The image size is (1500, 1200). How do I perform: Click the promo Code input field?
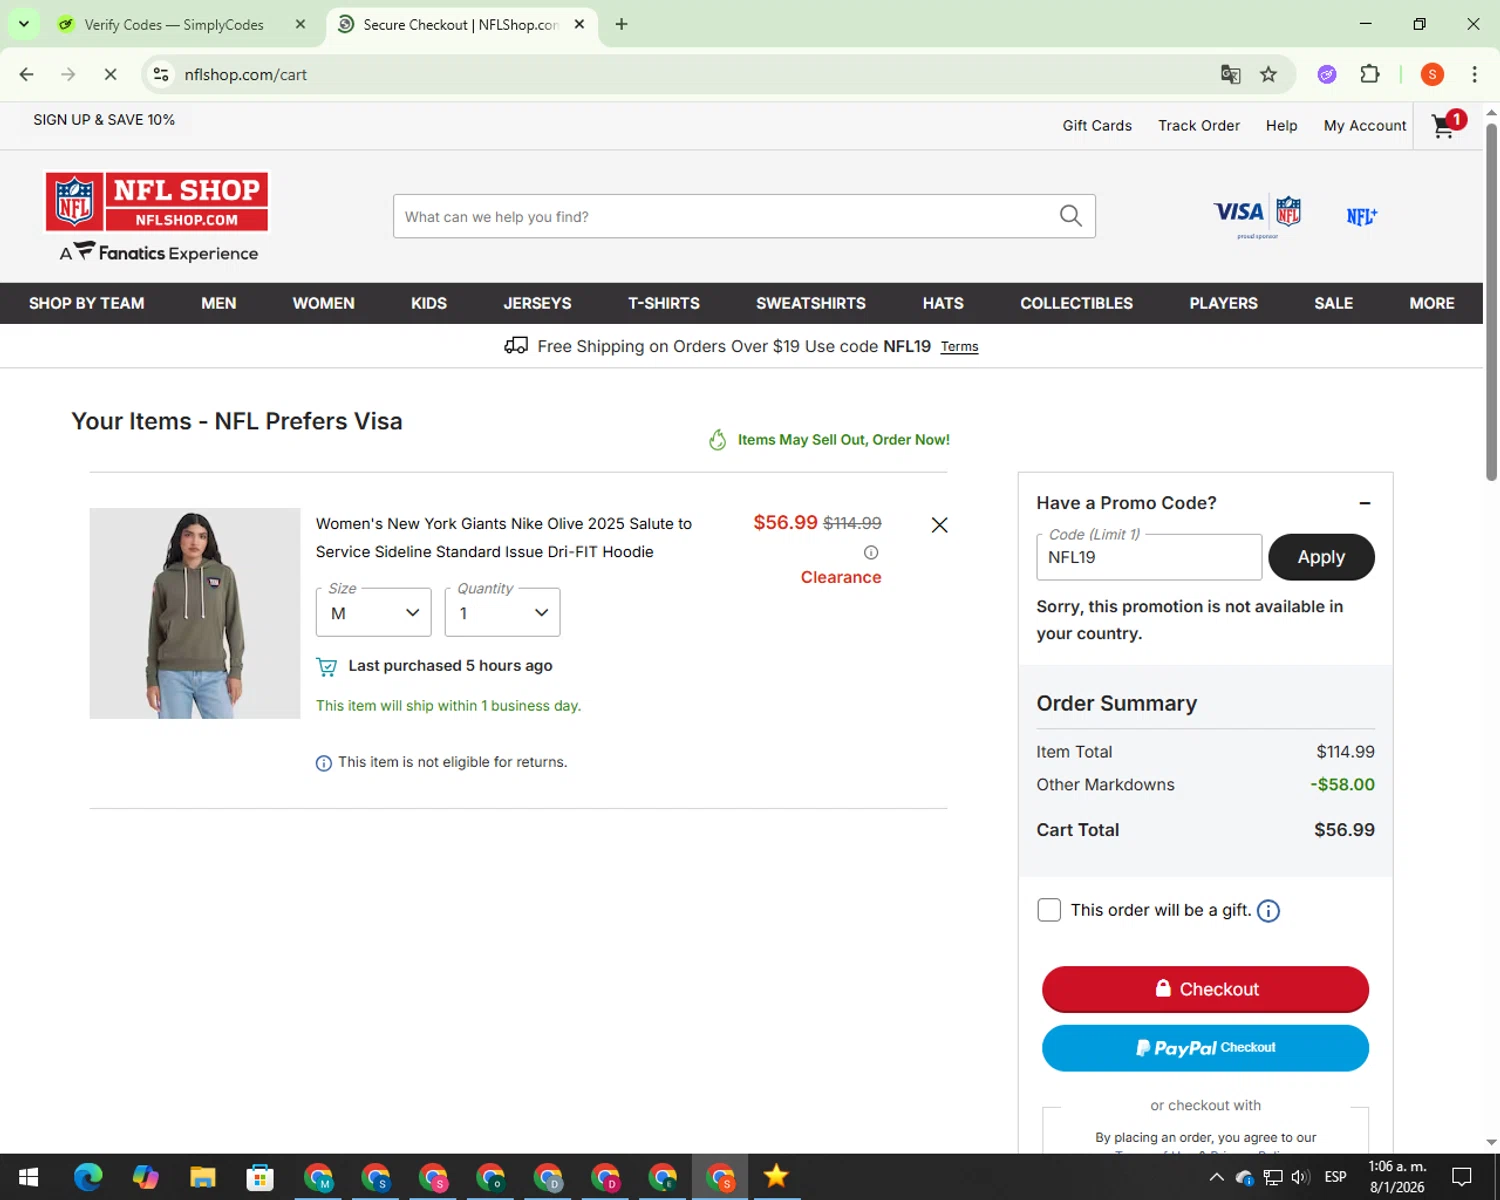click(x=1149, y=557)
